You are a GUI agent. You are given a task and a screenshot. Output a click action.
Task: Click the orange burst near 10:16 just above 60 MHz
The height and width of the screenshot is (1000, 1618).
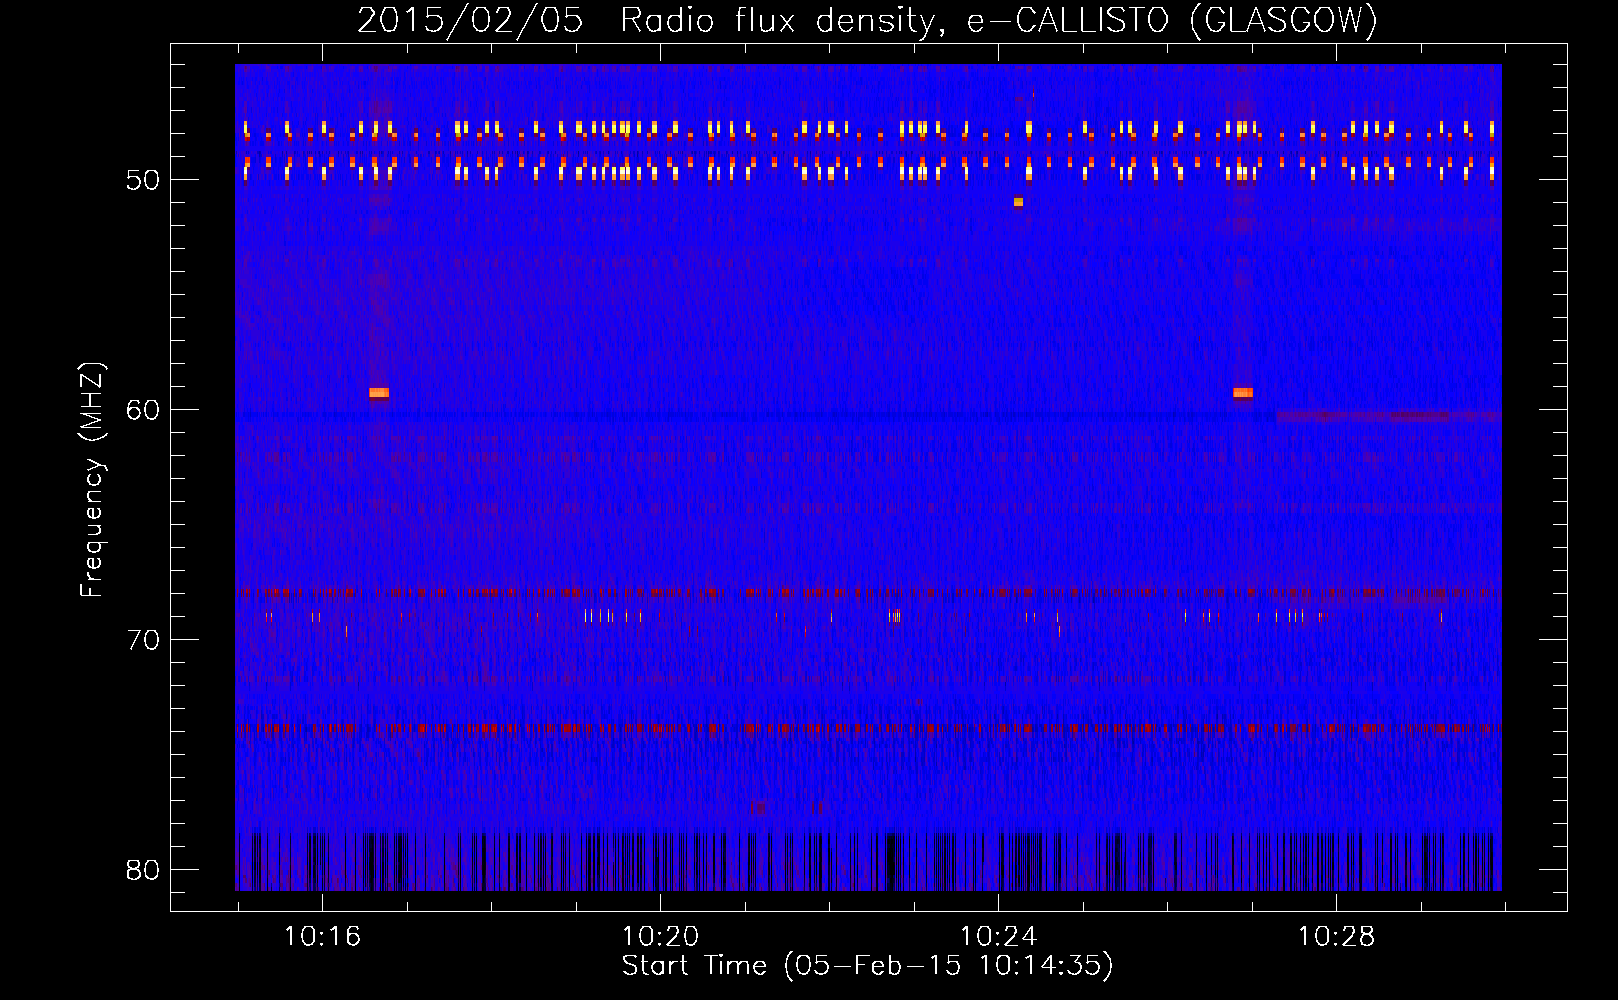point(379,393)
